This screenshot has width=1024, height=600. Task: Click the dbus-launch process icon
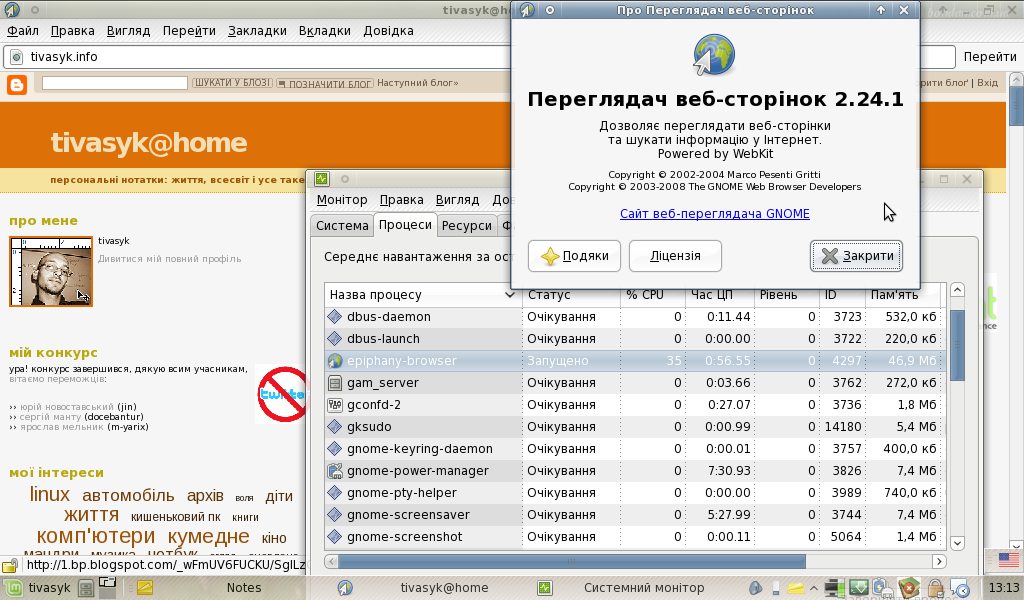pyautogui.click(x=335, y=339)
